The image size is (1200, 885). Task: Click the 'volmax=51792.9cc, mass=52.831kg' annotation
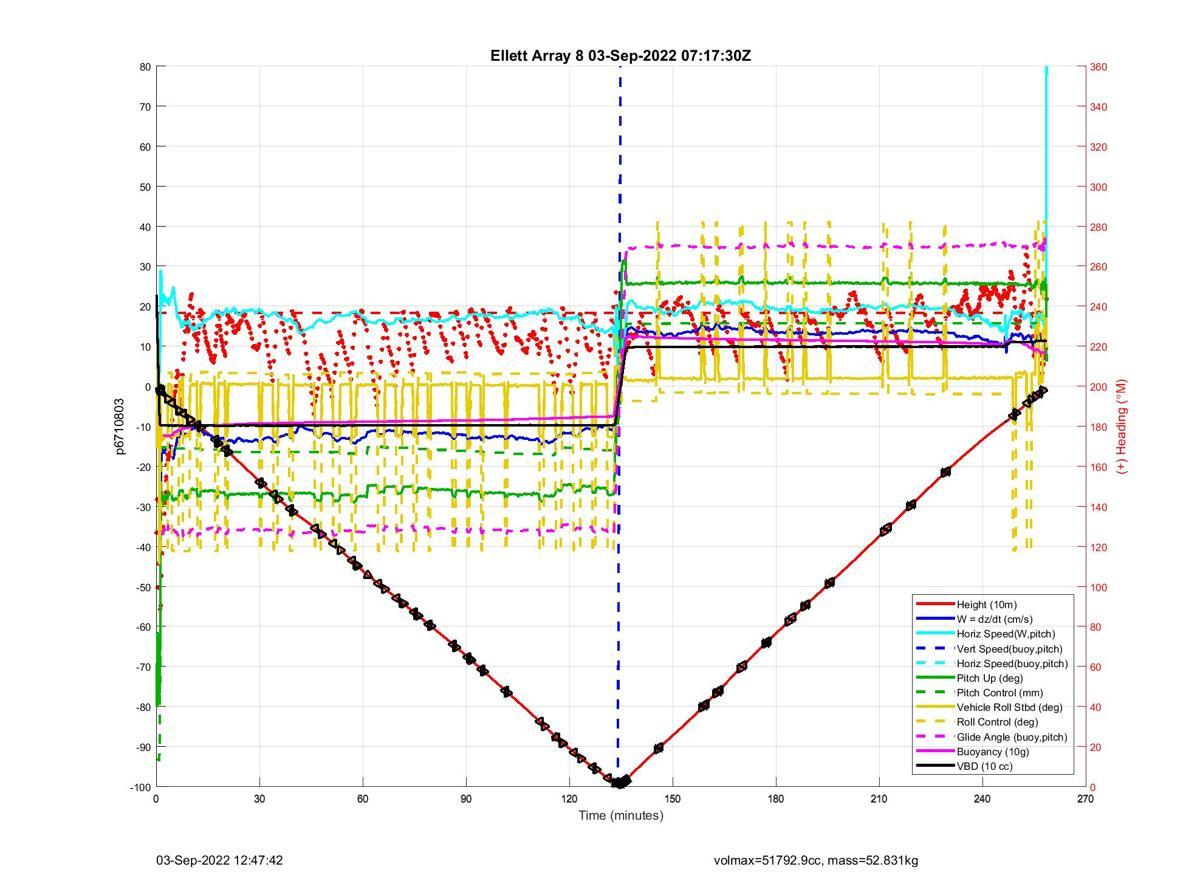pos(816,860)
